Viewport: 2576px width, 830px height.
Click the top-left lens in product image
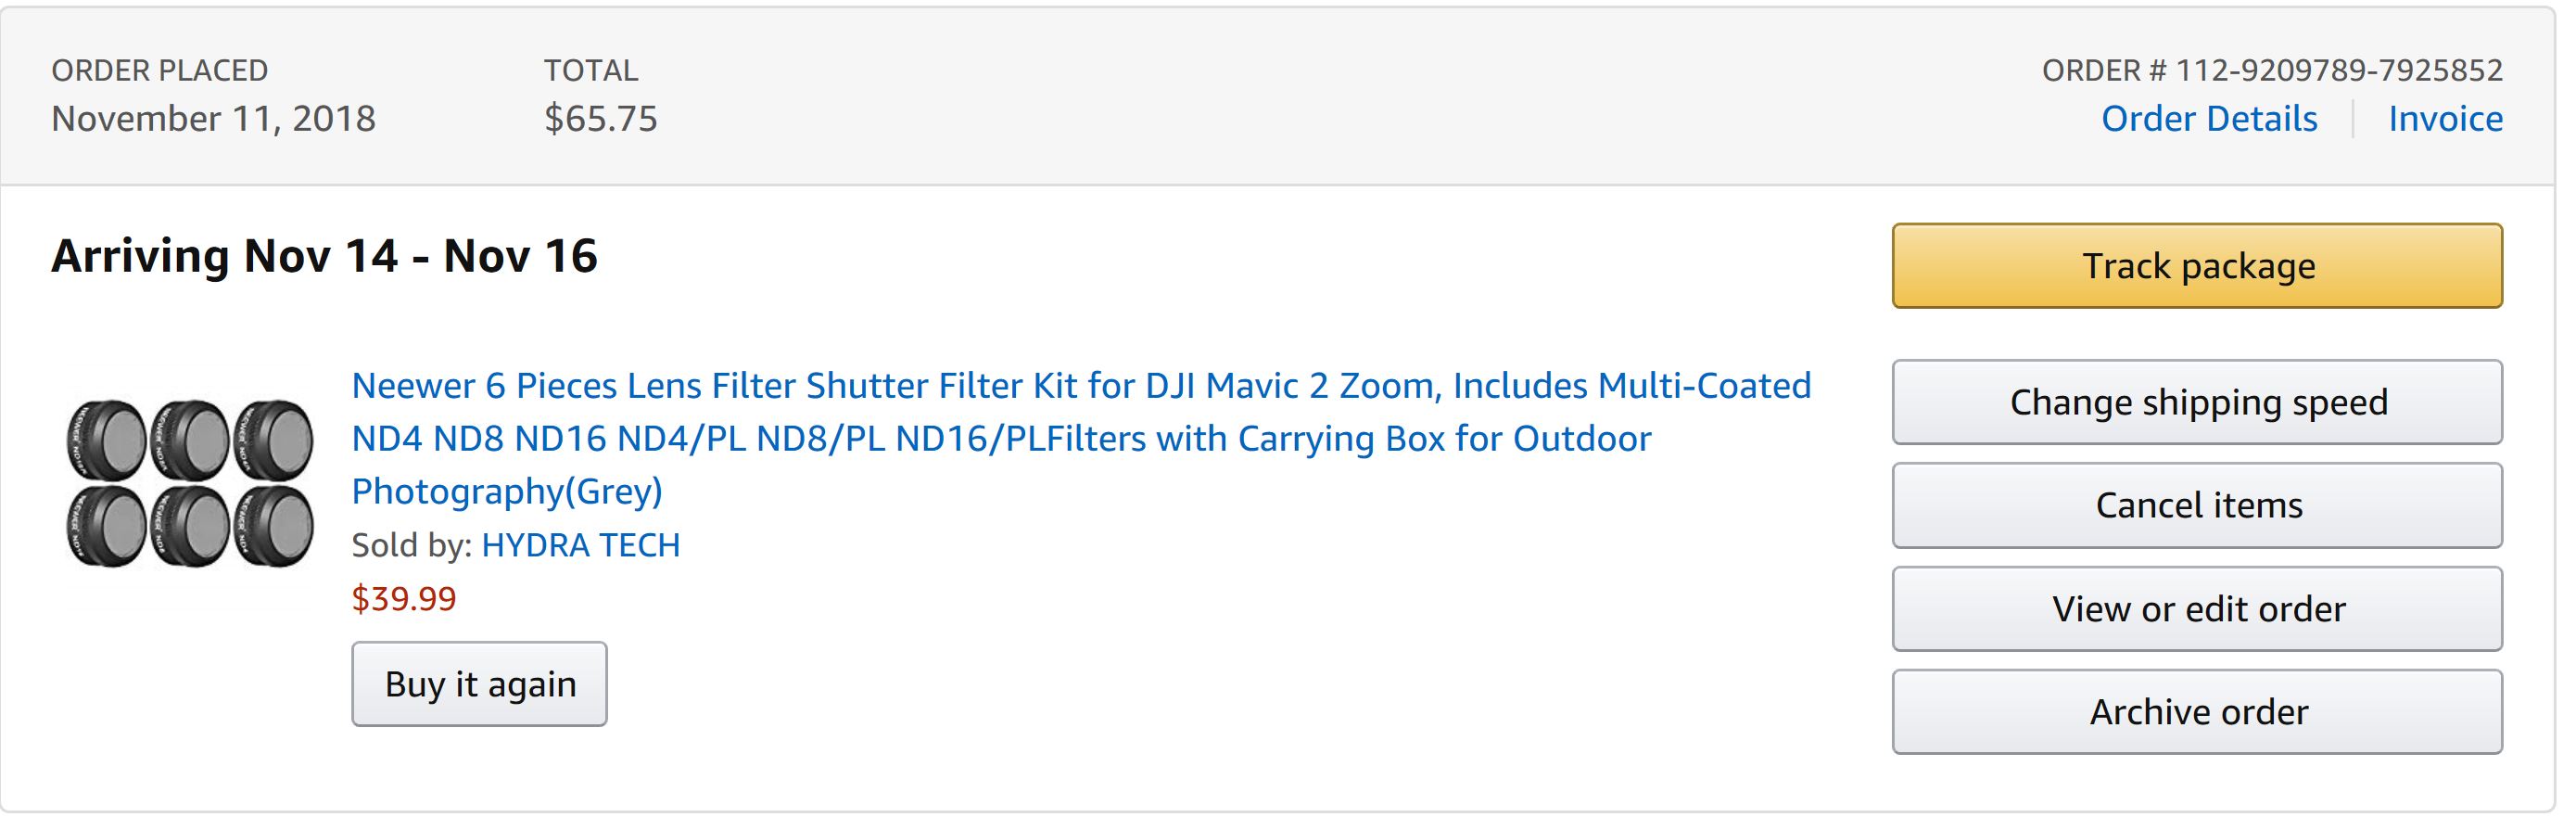tap(106, 440)
